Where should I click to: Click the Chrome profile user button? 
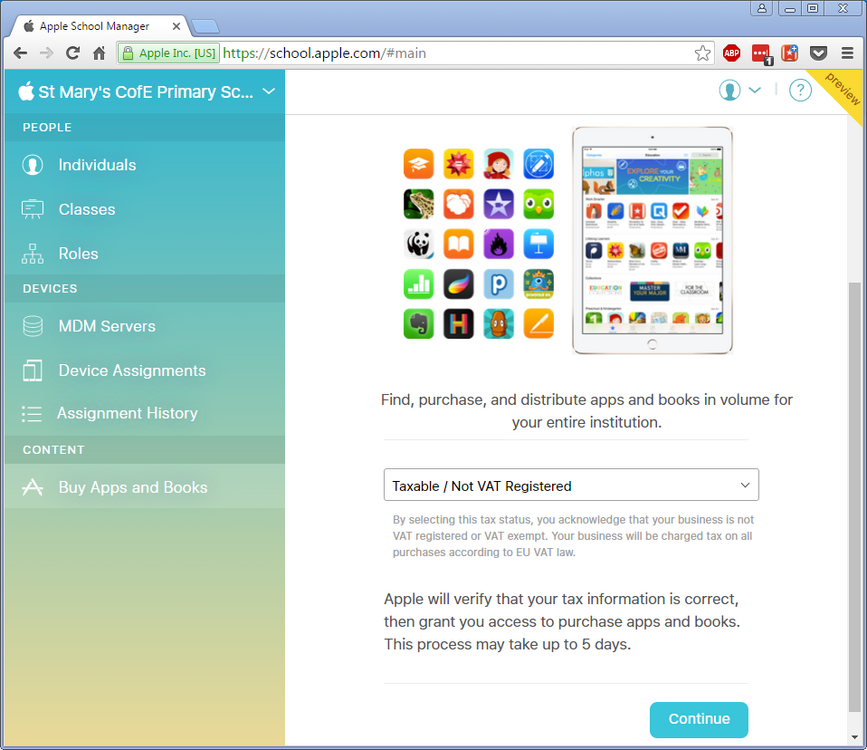762,8
